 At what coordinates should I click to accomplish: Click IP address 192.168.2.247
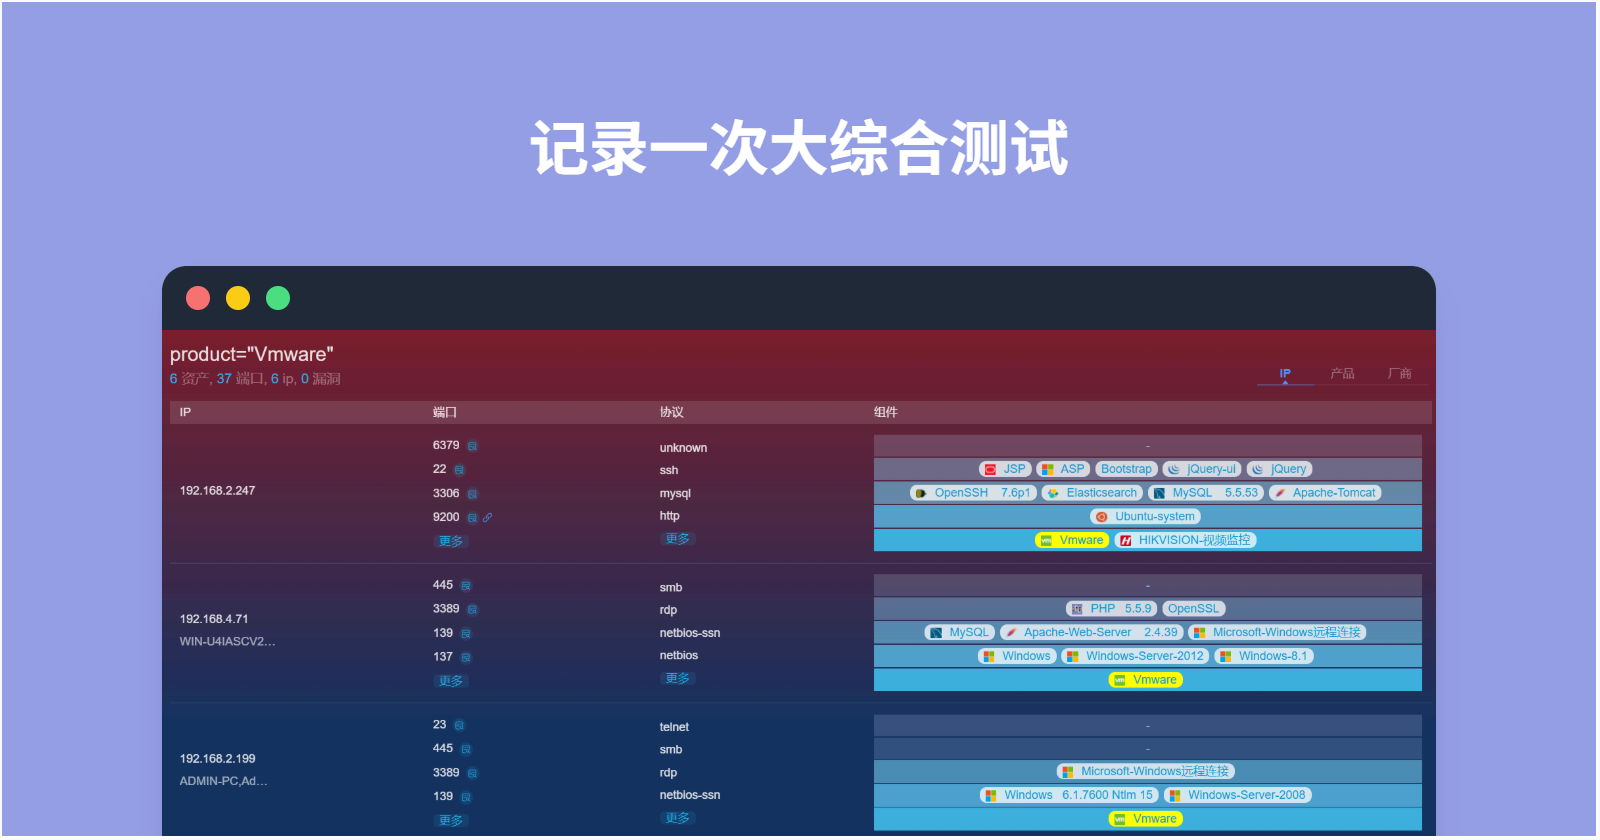[217, 491]
